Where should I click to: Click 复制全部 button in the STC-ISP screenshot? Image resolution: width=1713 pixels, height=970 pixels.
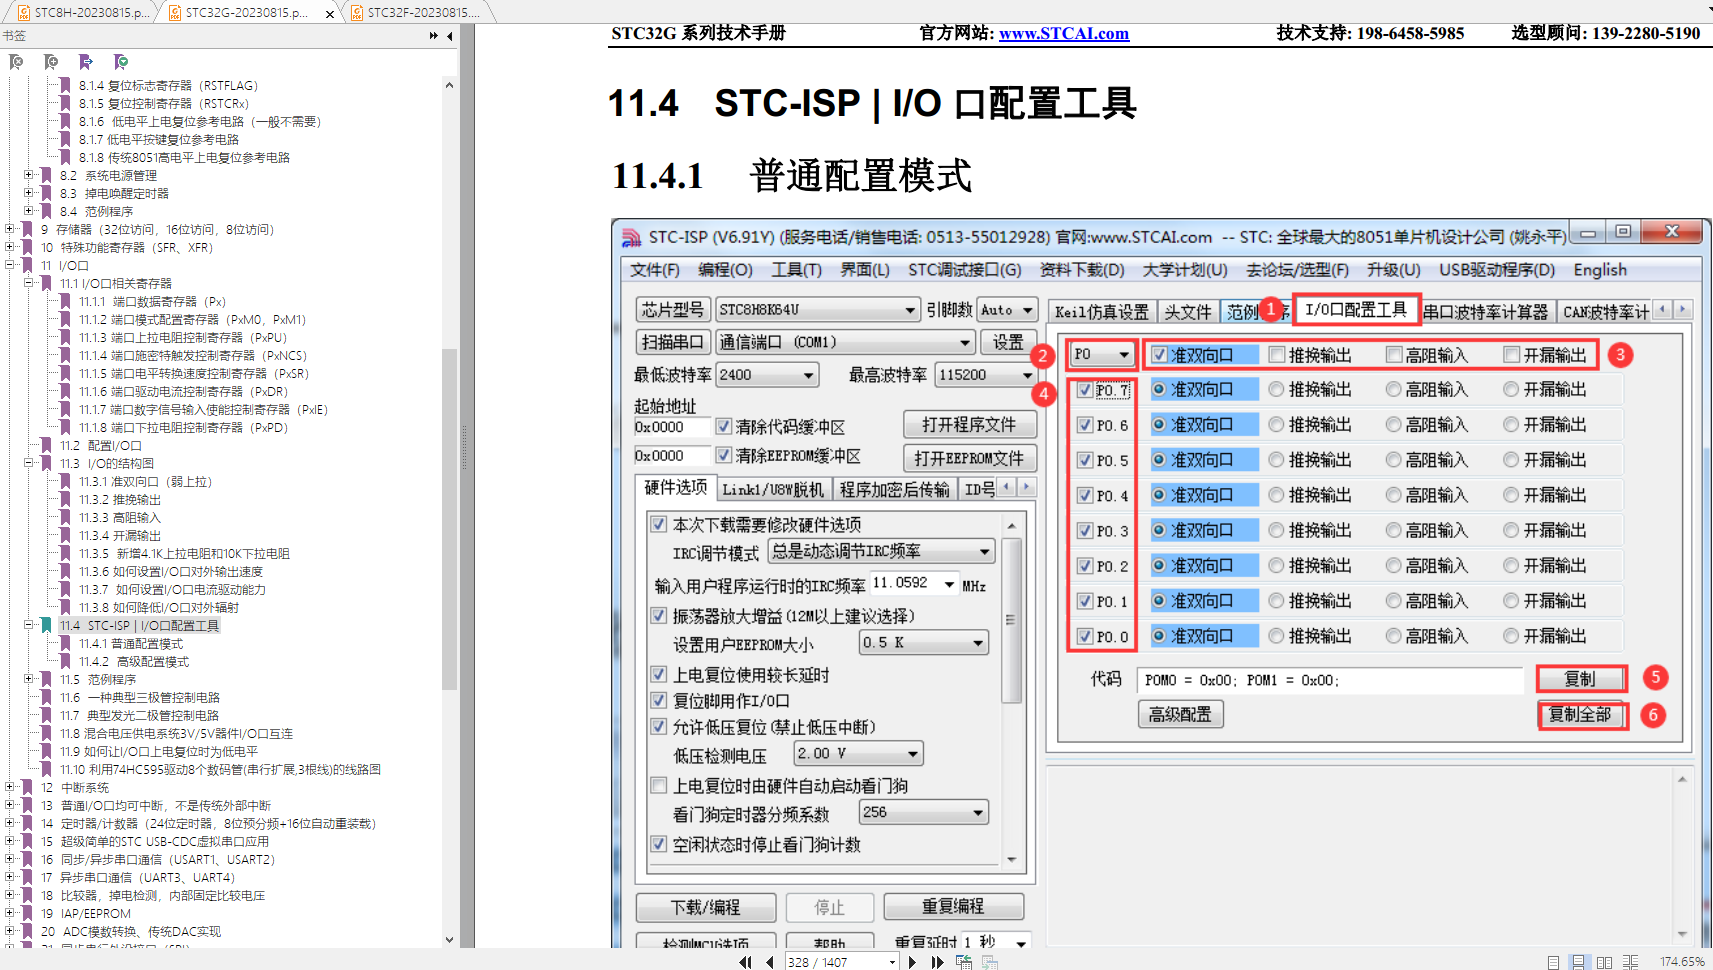pyautogui.click(x=1581, y=715)
